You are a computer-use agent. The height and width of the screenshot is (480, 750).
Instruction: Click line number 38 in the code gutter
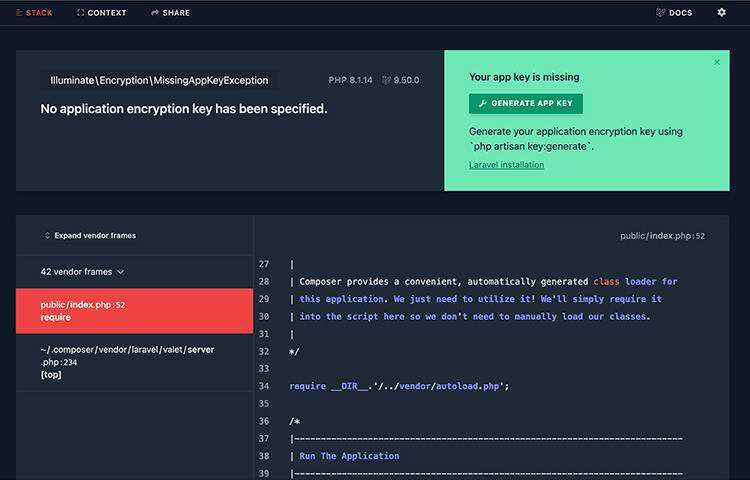pos(264,456)
